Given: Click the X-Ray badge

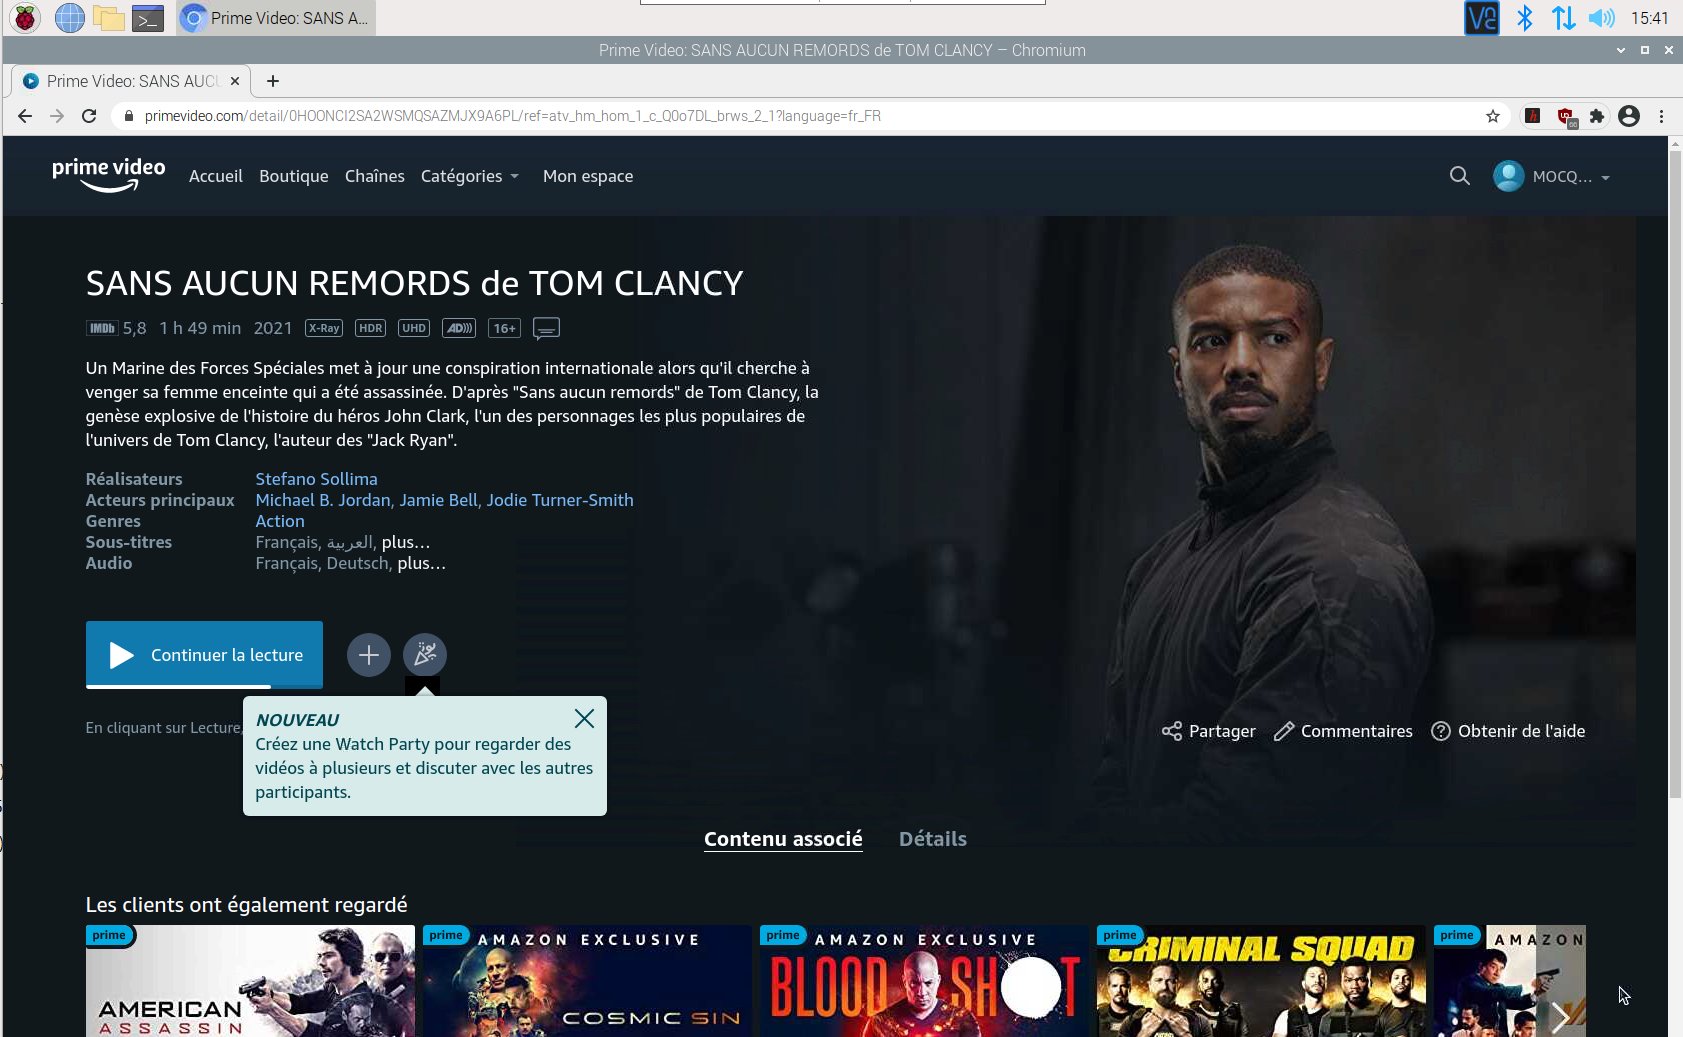Looking at the screenshot, I should click(x=324, y=328).
